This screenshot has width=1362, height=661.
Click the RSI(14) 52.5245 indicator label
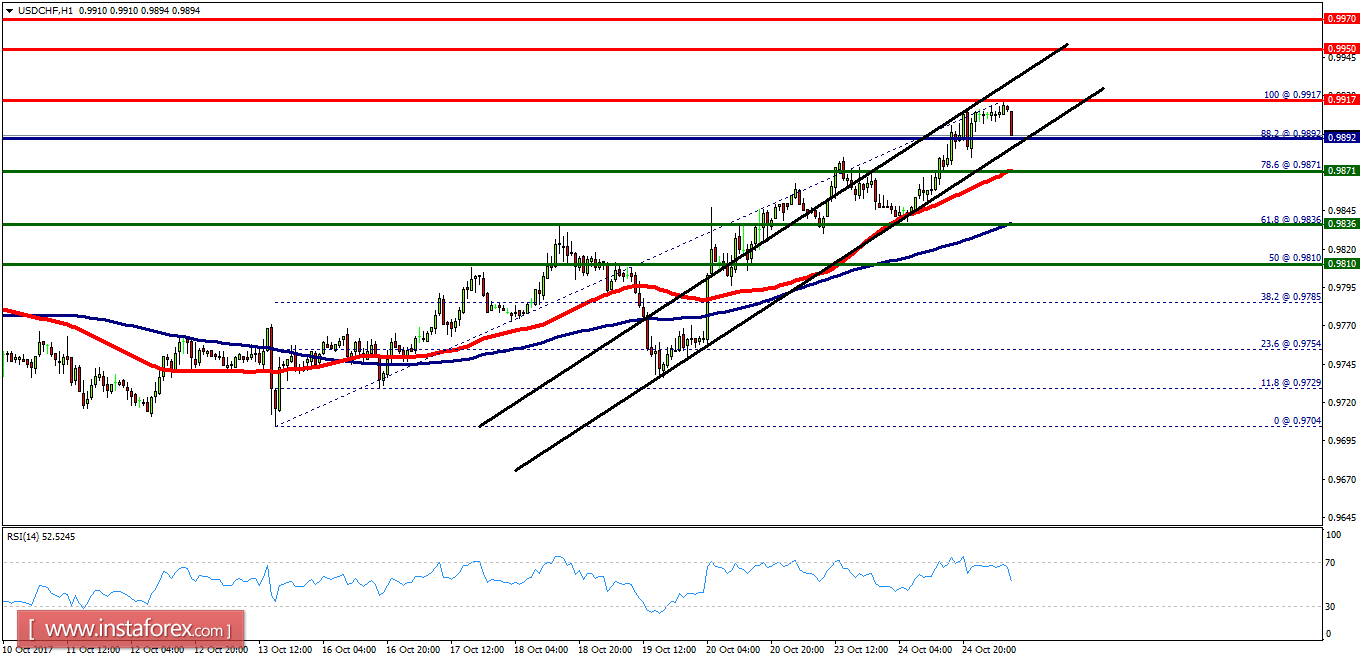(41, 537)
